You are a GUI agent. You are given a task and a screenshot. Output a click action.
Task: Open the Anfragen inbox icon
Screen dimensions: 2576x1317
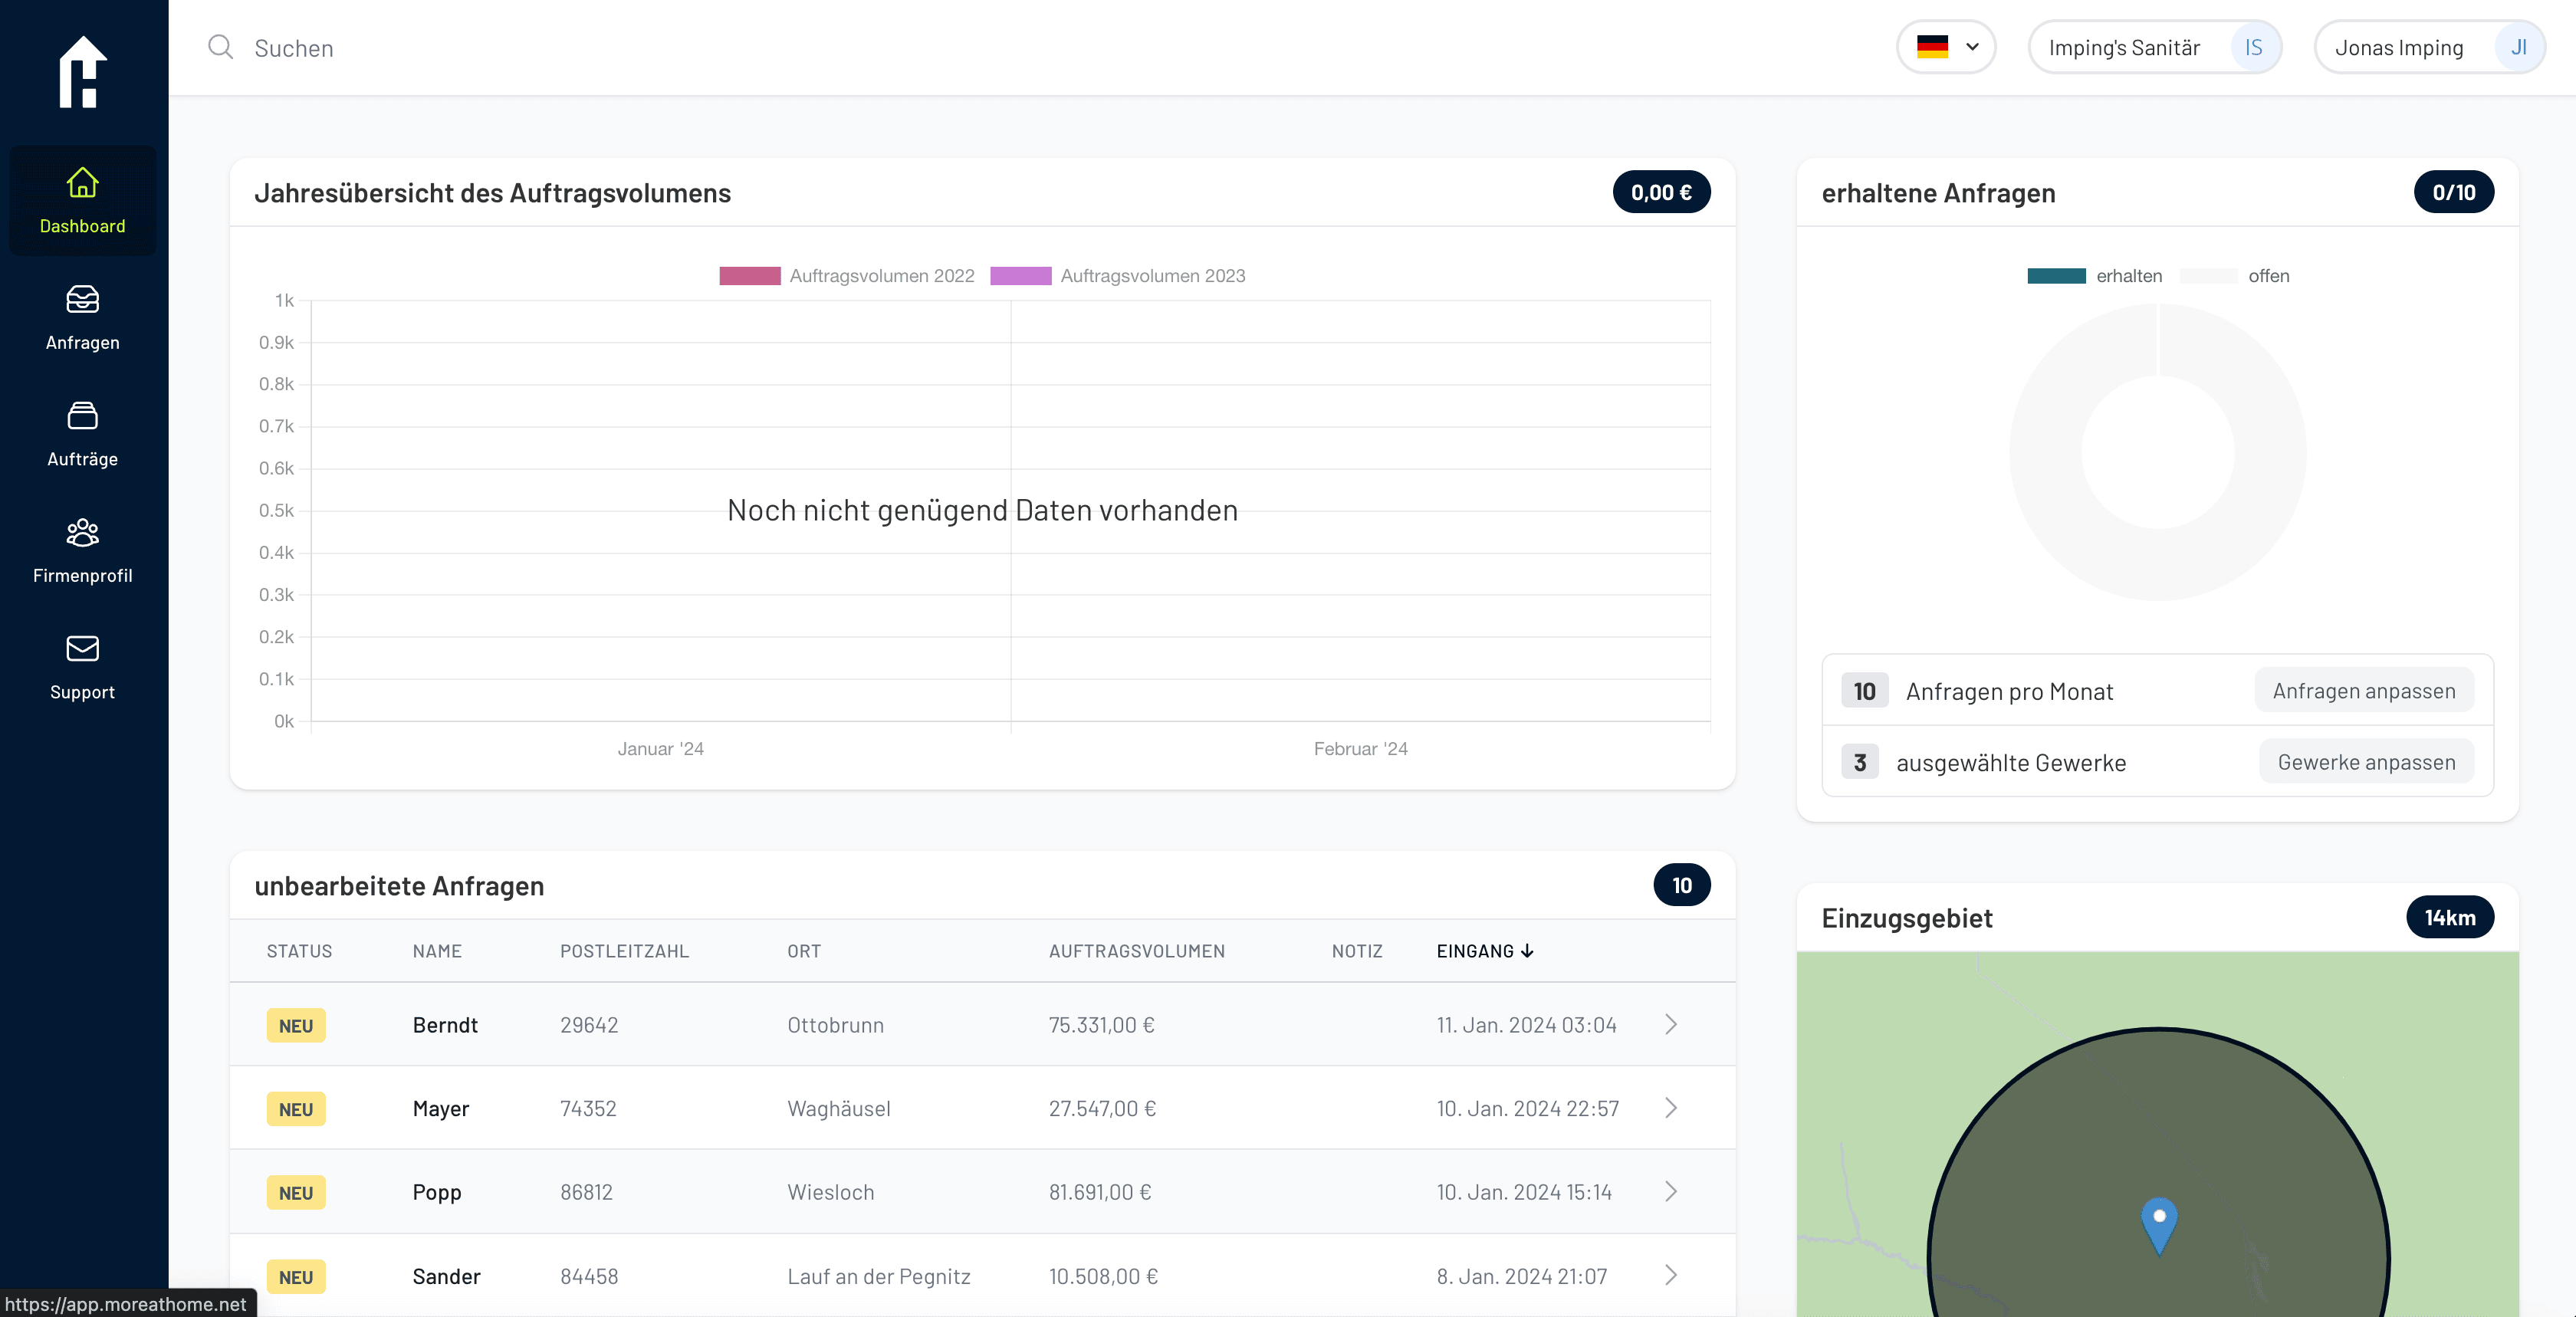[x=83, y=299]
